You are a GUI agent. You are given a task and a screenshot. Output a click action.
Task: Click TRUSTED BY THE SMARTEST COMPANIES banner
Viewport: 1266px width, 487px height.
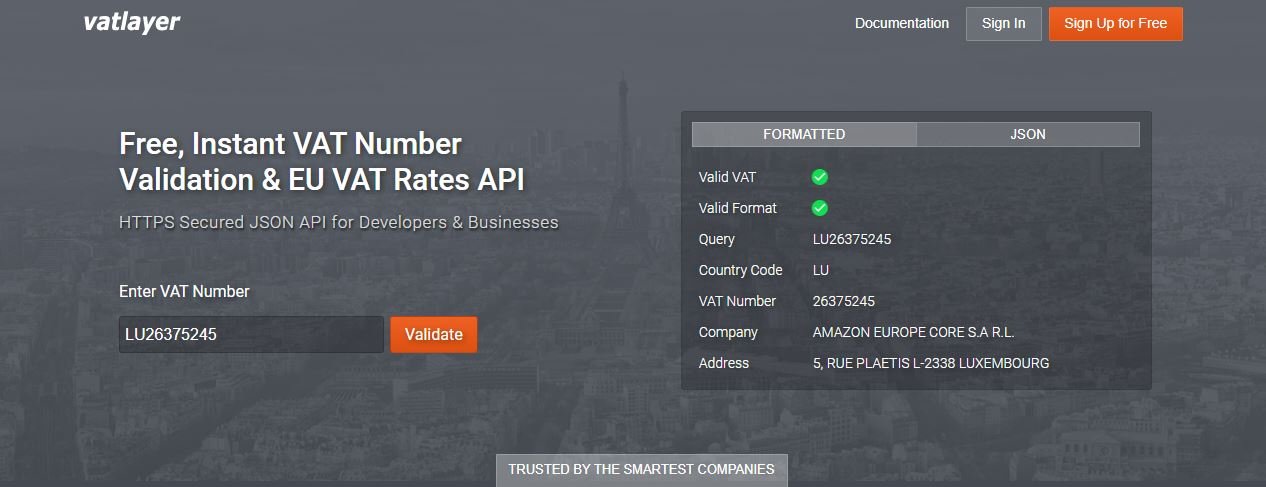pyautogui.click(x=641, y=469)
